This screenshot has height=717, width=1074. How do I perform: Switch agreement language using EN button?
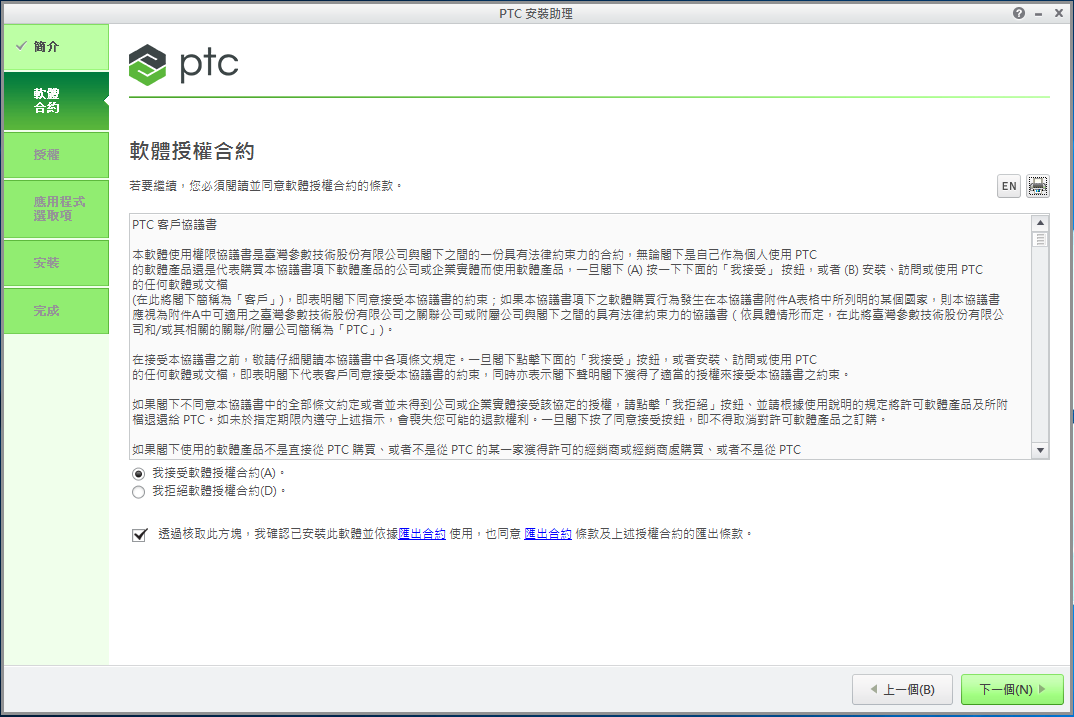(x=1009, y=186)
